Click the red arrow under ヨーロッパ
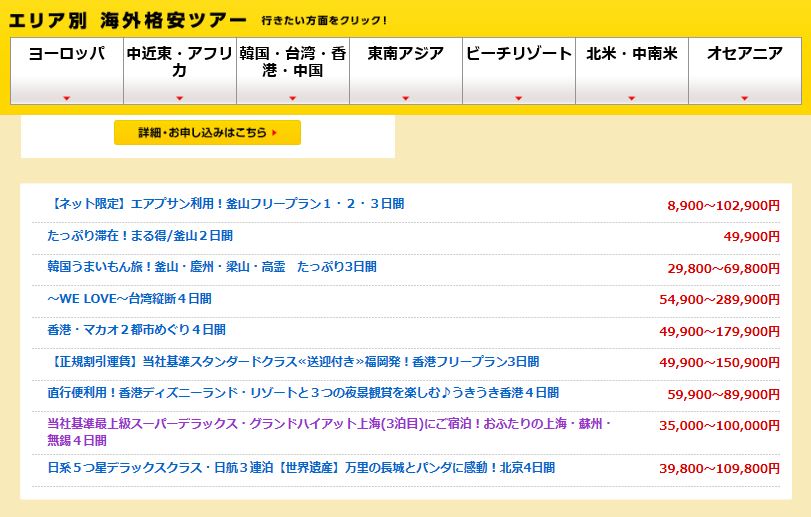 click(x=66, y=98)
